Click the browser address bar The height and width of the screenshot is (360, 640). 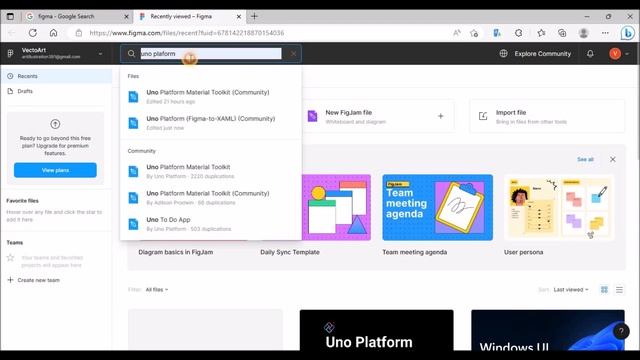(261, 33)
